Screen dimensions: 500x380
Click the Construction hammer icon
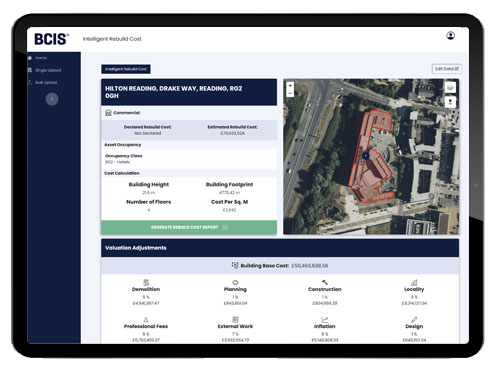coord(325,282)
